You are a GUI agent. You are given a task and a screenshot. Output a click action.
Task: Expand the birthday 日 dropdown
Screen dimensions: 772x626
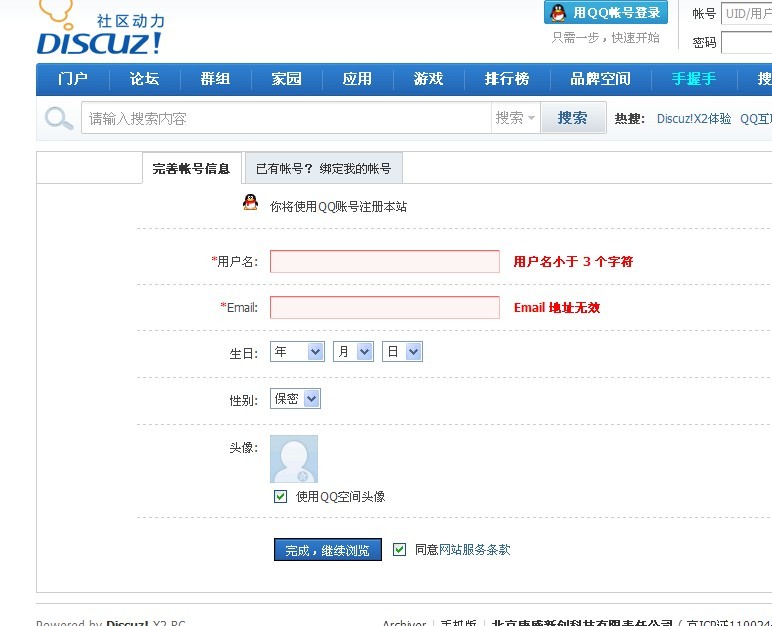tap(402, 352)
